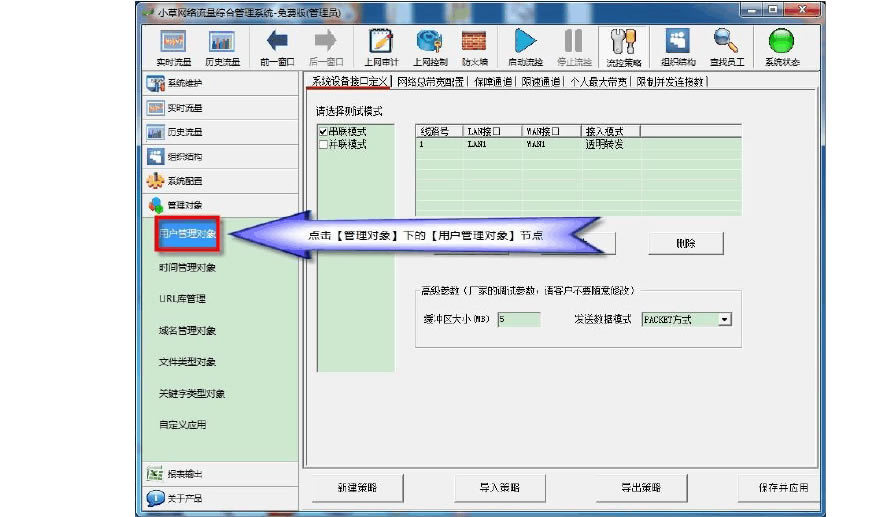893x517 pixels.
Task: Switch to the 网络总带宽配置 tab
Action: pyautogui.click(x=430, y=82)
